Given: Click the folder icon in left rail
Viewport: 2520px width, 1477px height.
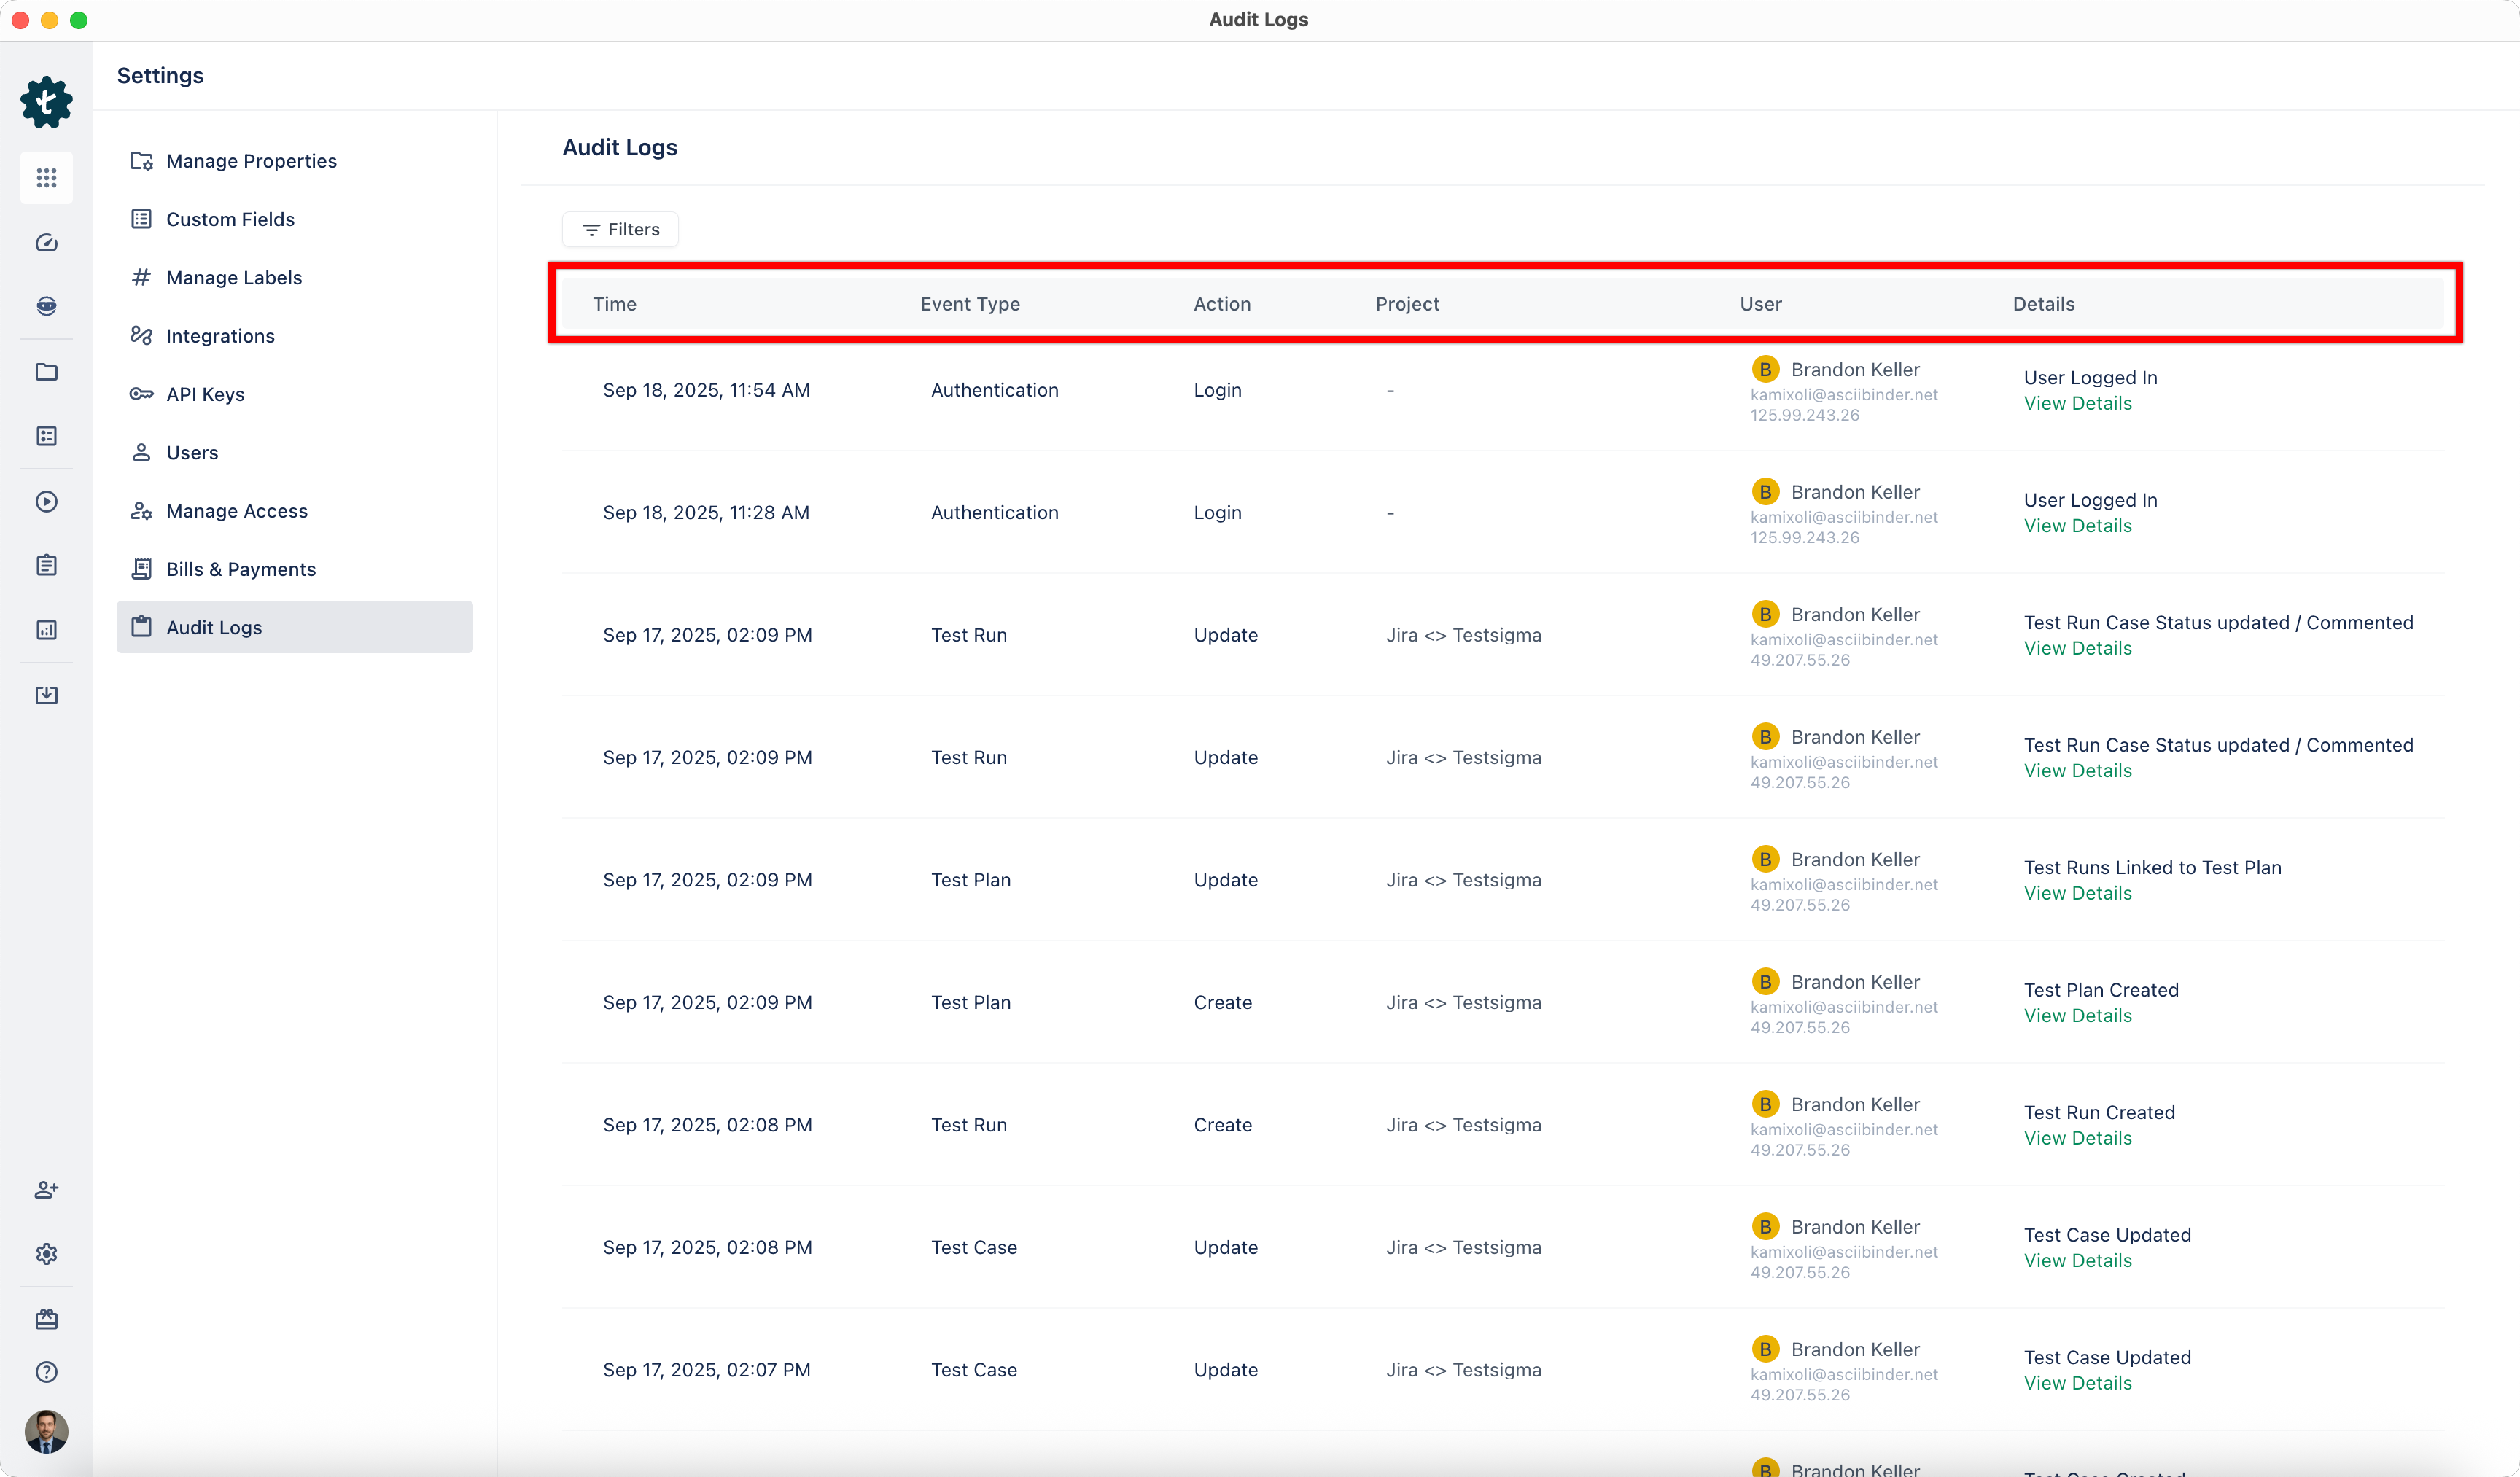Looking at the screenshot, I should pos(46,372).
